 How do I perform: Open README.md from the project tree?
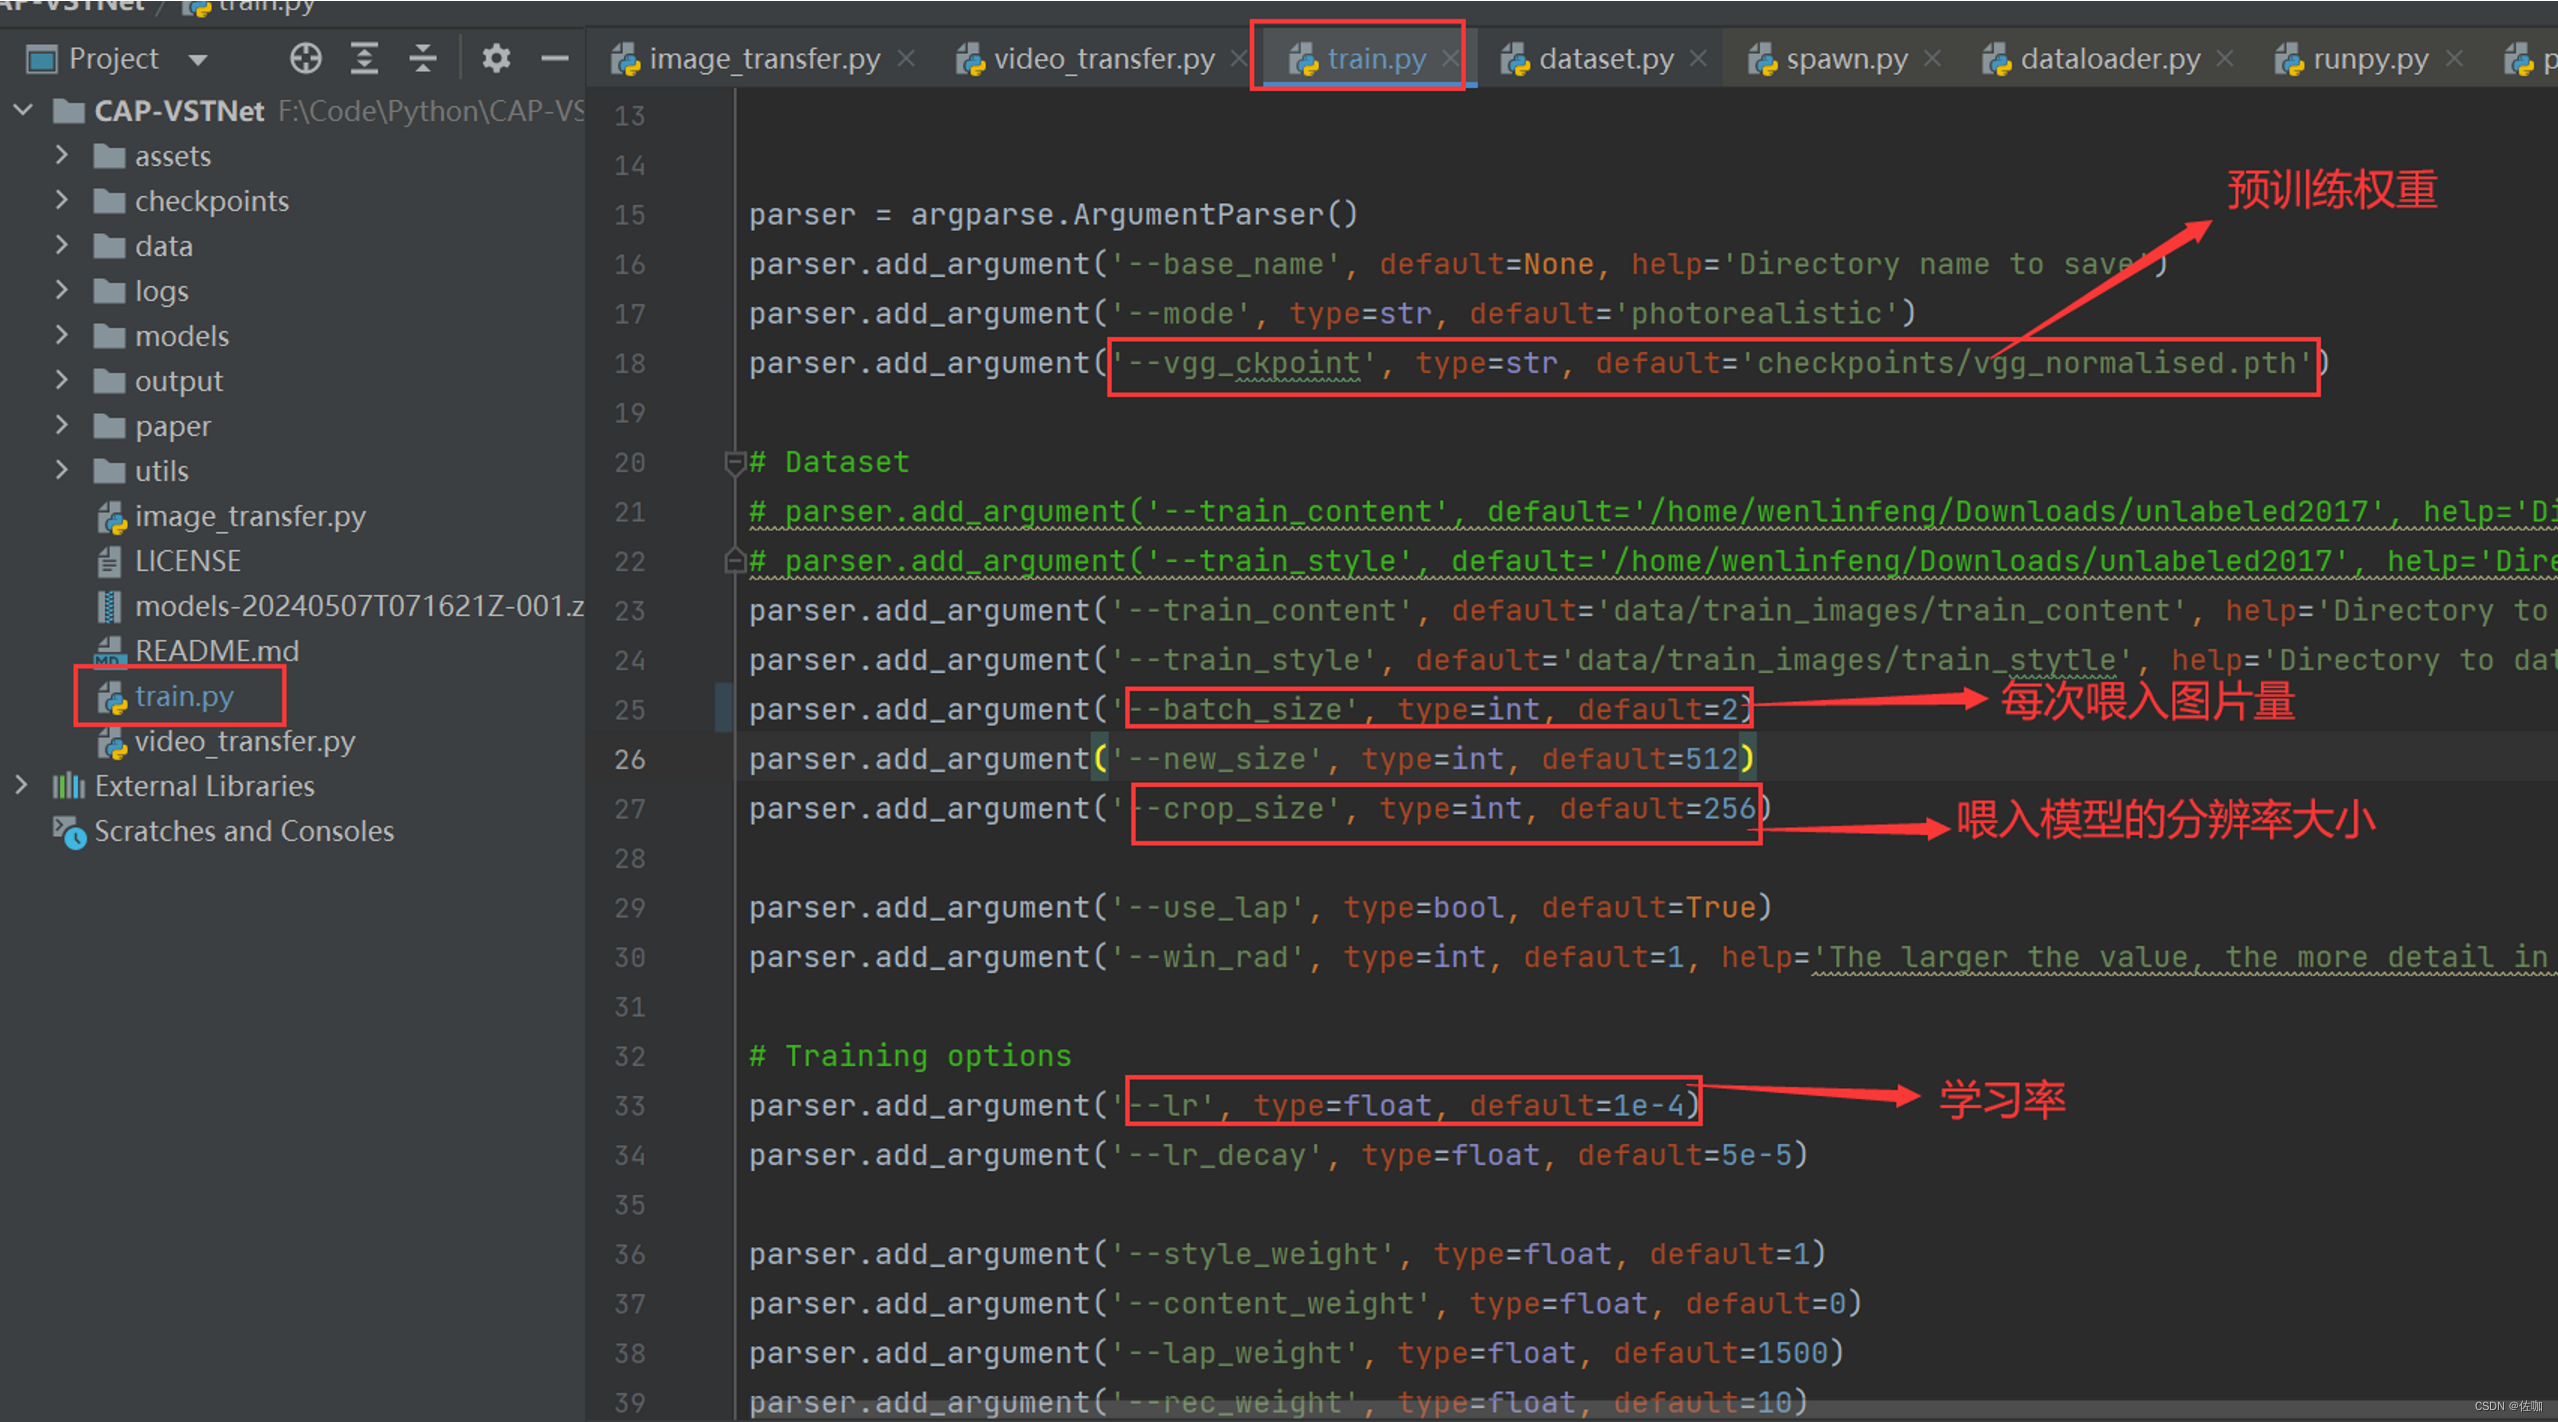point(216,651)
